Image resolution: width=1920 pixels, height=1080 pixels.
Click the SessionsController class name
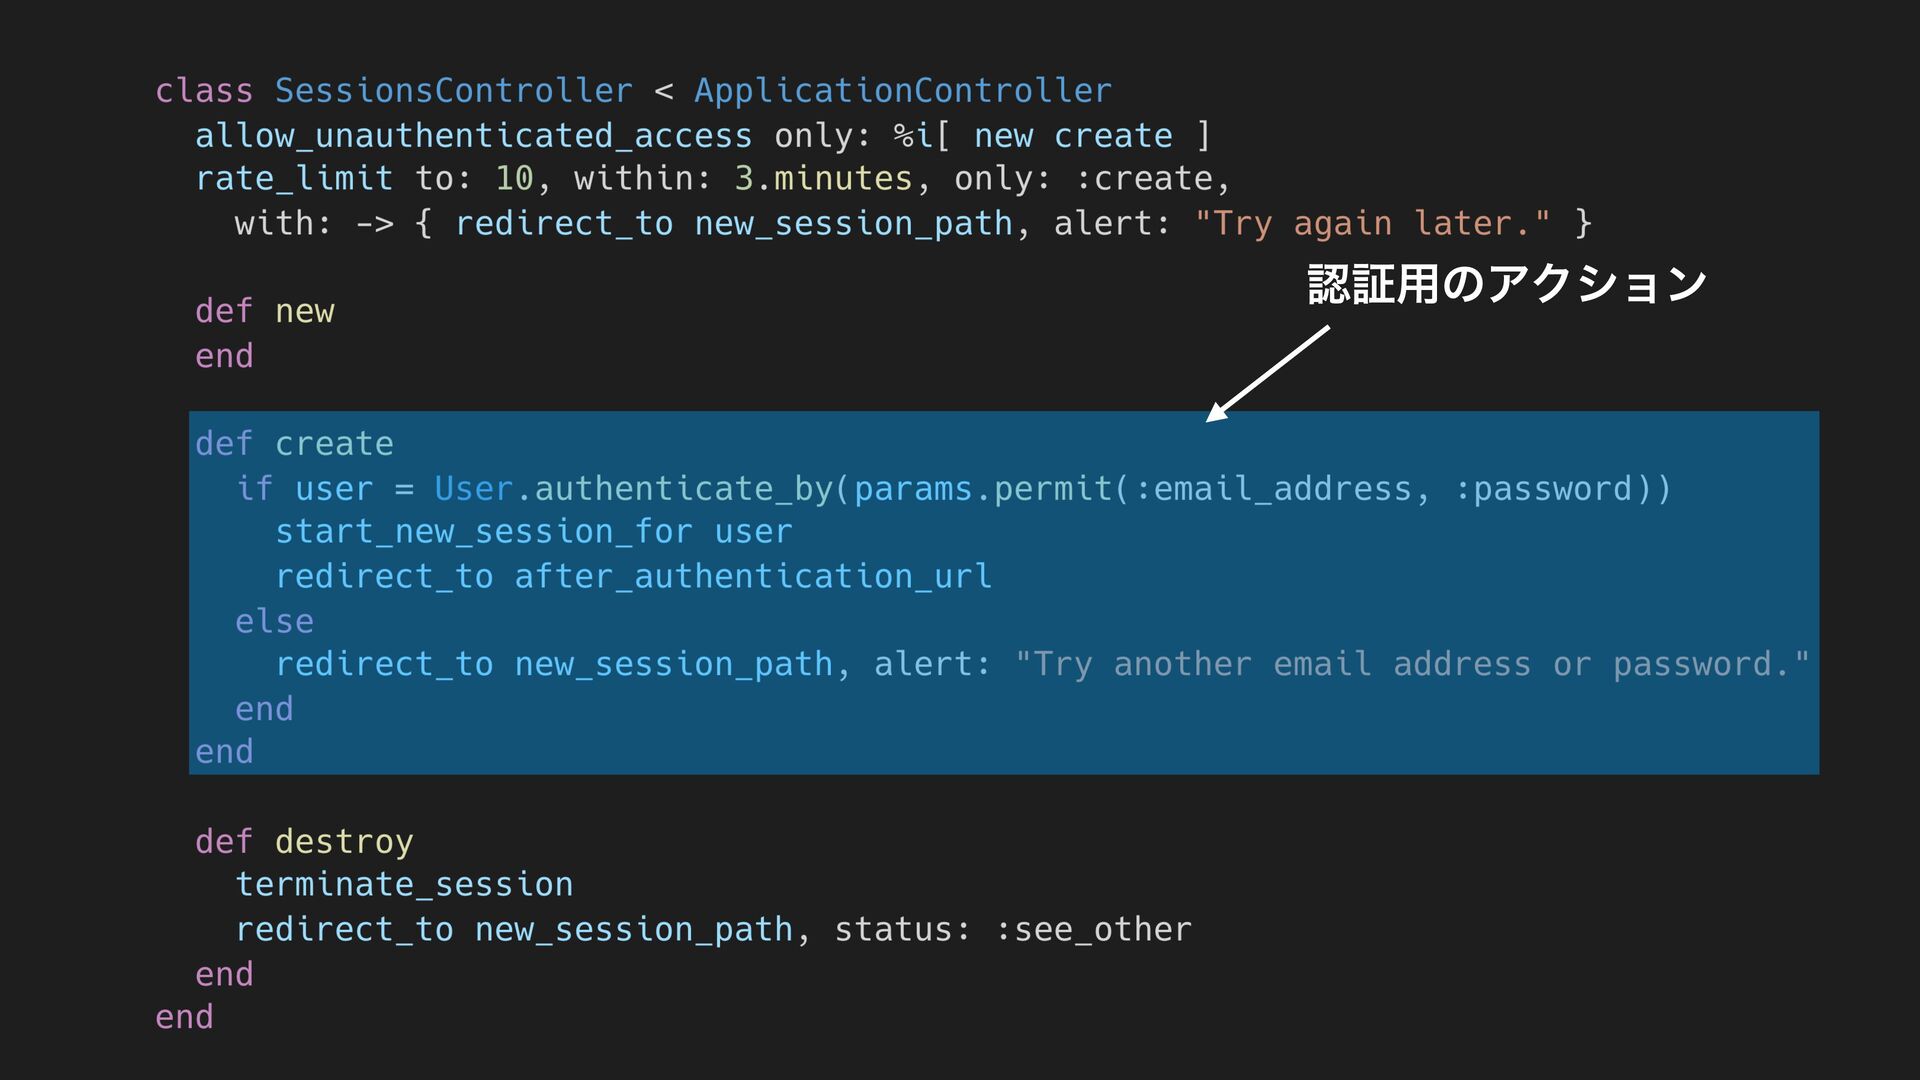click(x=454, y=91)
